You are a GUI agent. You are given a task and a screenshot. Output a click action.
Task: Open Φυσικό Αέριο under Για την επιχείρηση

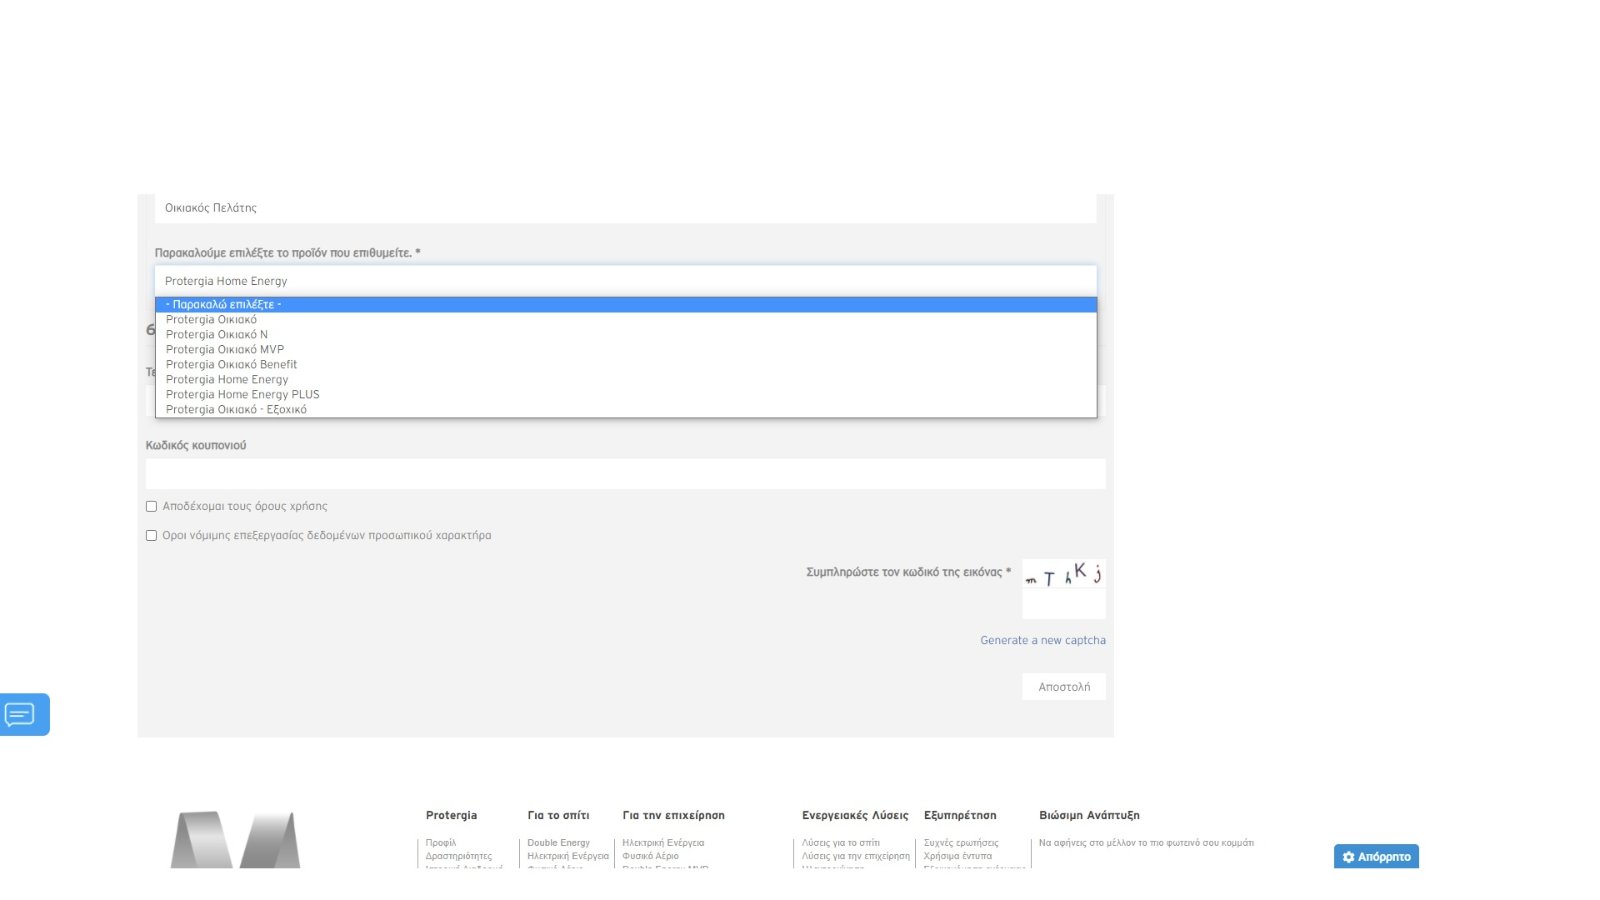(650, 856)
